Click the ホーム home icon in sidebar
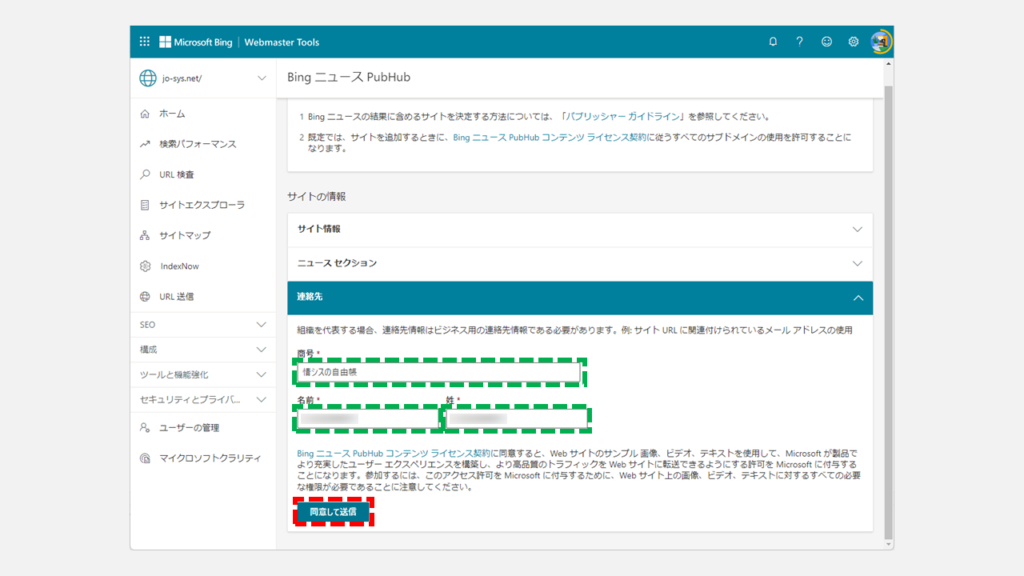This screenshot has width=1024, height=576. click(x=146, y=114)
